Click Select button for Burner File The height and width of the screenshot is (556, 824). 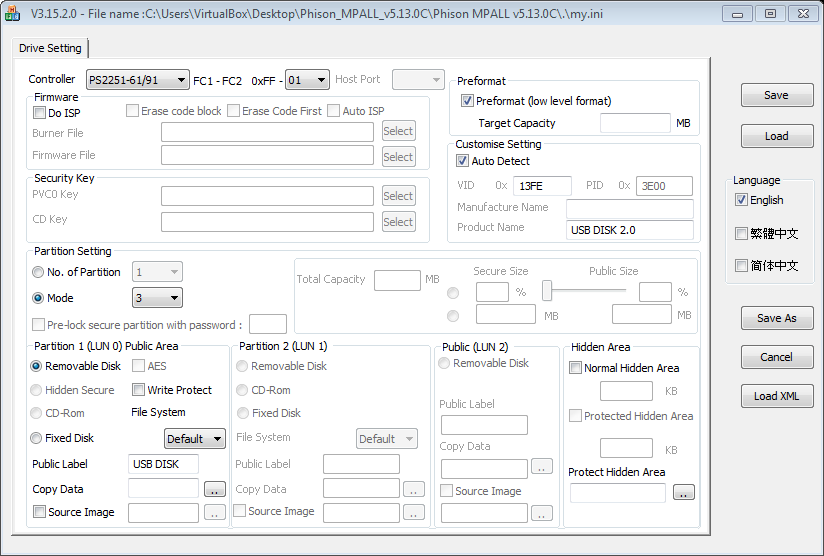[398, 131]
